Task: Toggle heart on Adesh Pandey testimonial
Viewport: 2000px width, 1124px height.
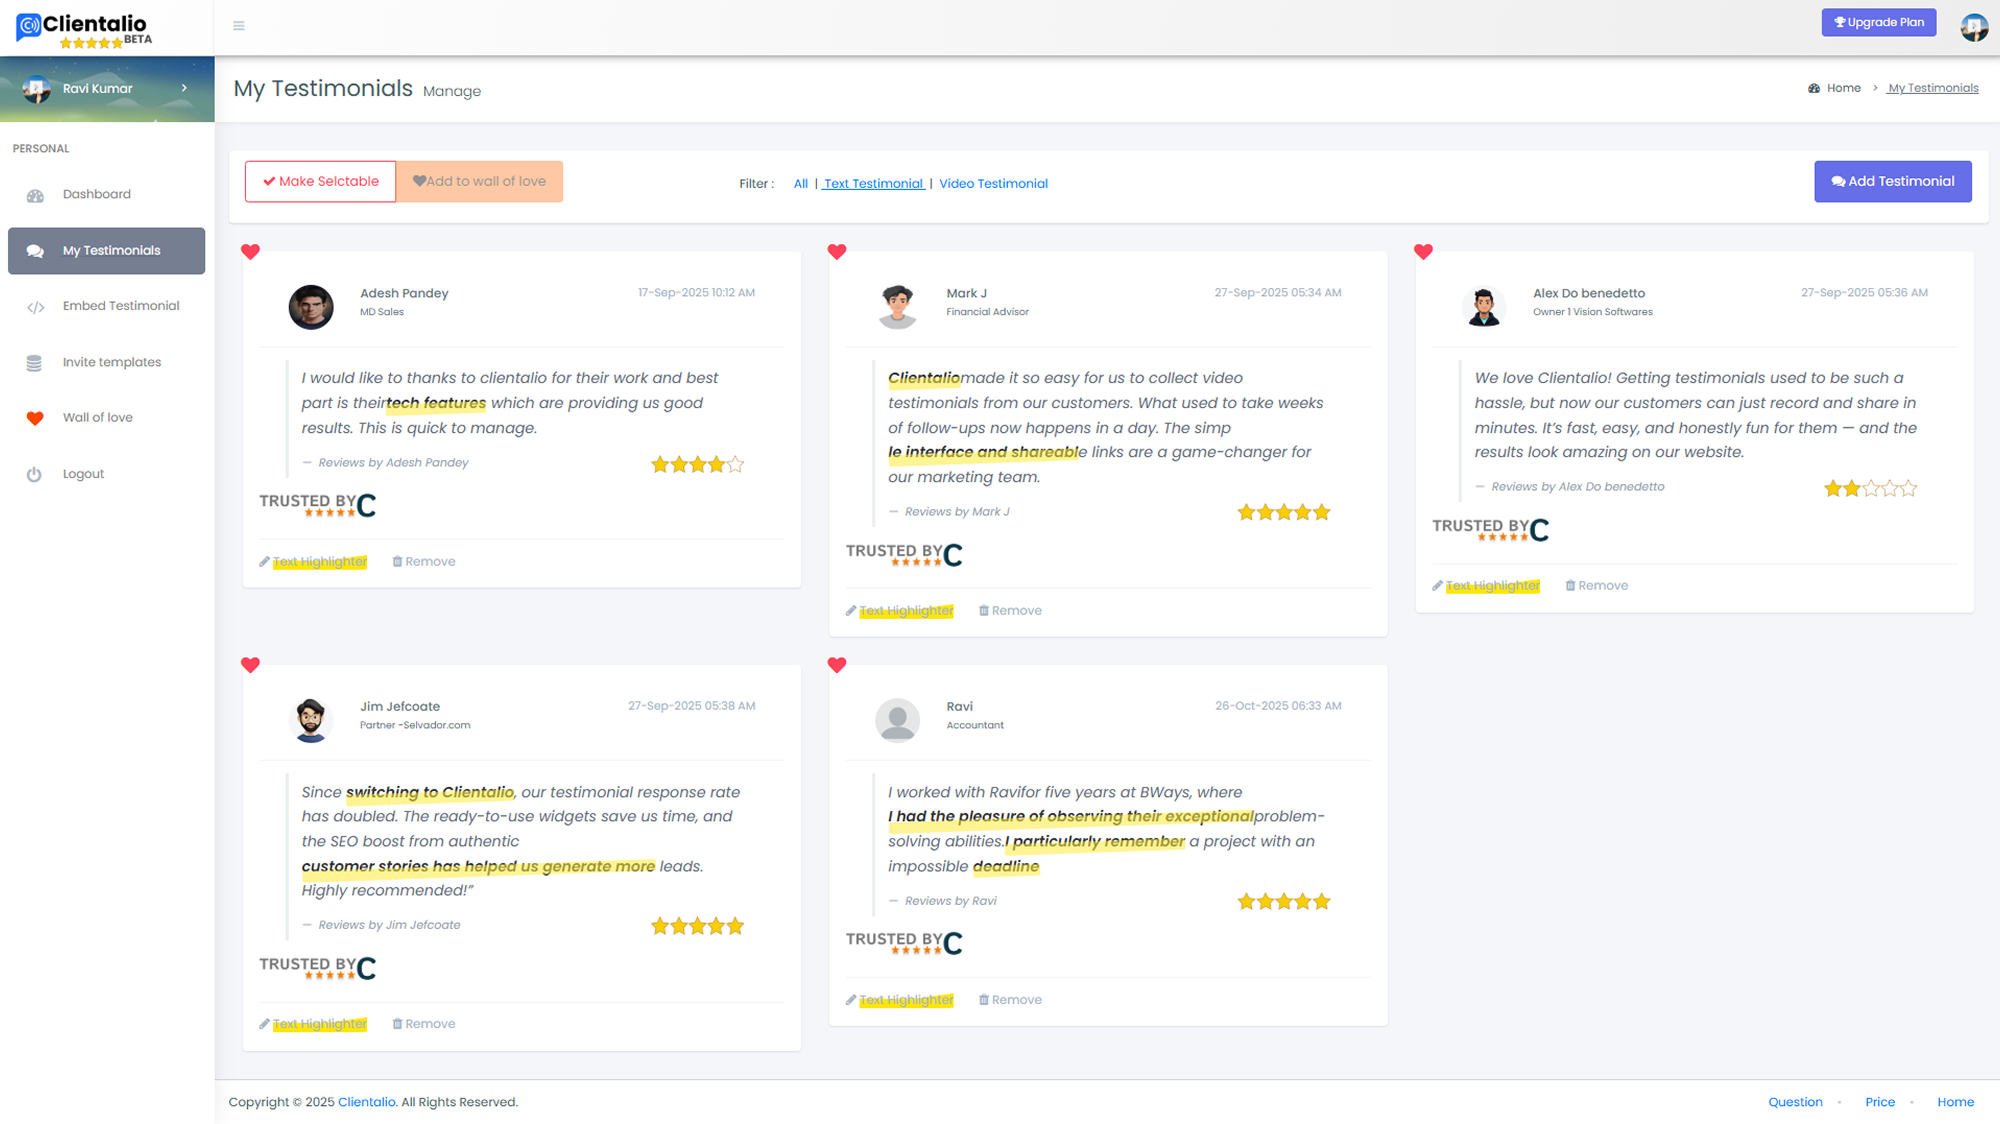Action: pos(251,252)
